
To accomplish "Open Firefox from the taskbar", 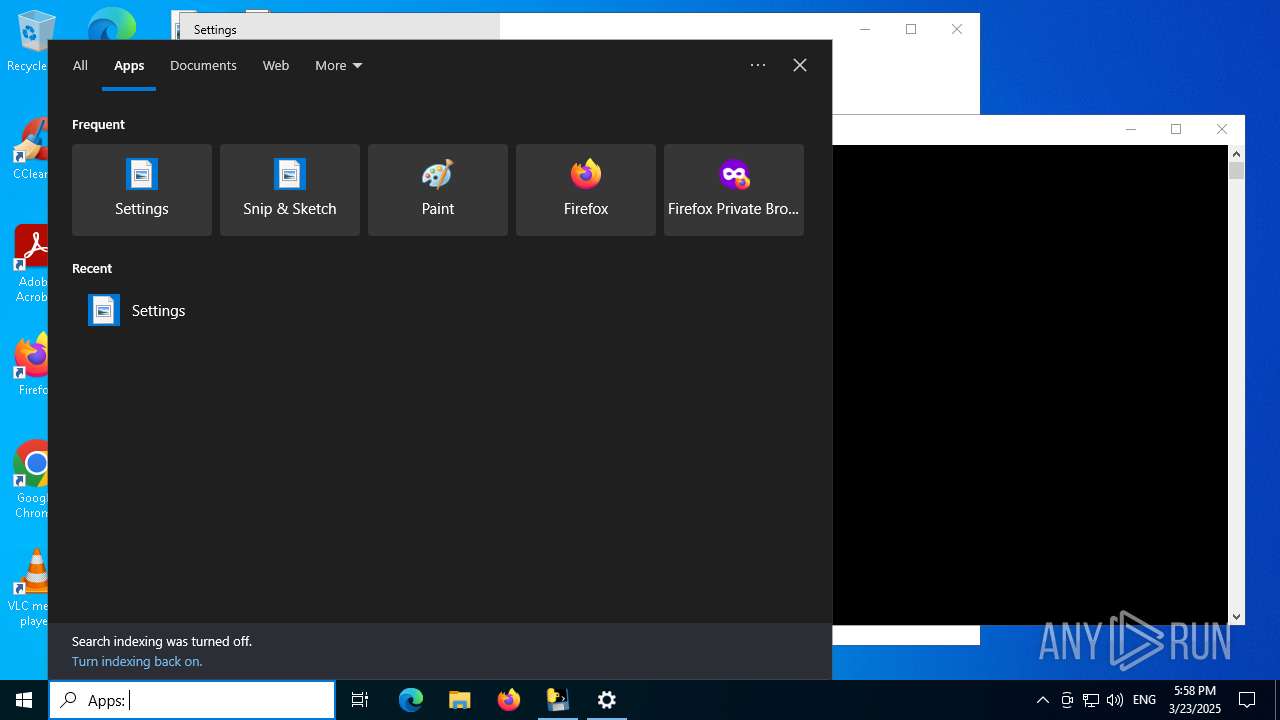I will [x=509, y=700].
